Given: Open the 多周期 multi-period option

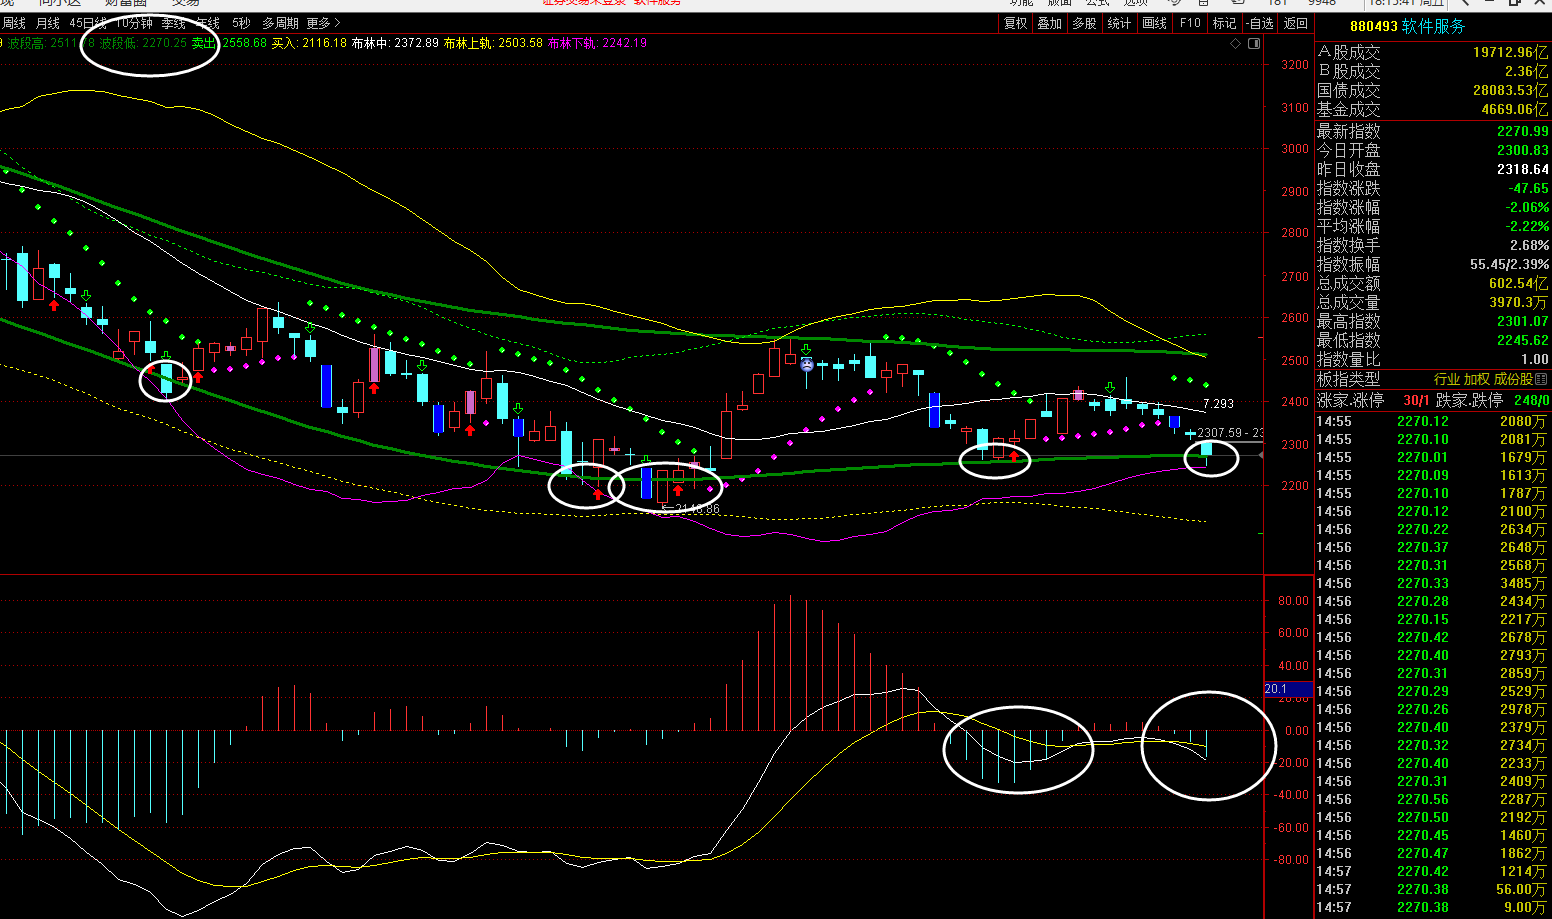Looking at the screenshot, I should tap(280, 23).
